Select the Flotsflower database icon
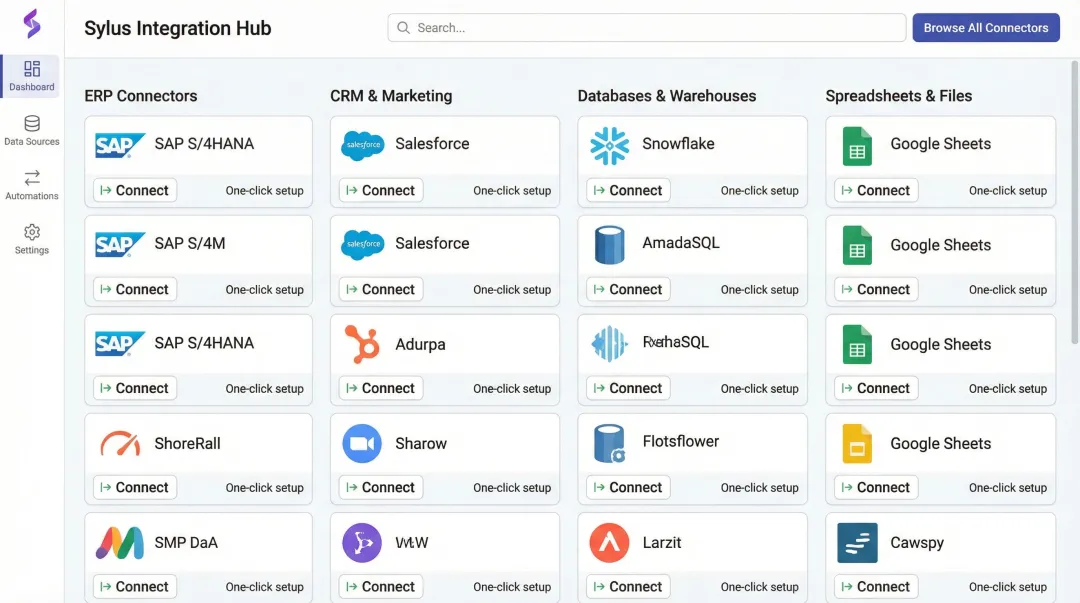Viewport: 1080px width, 603px height. tap(610, 441)
